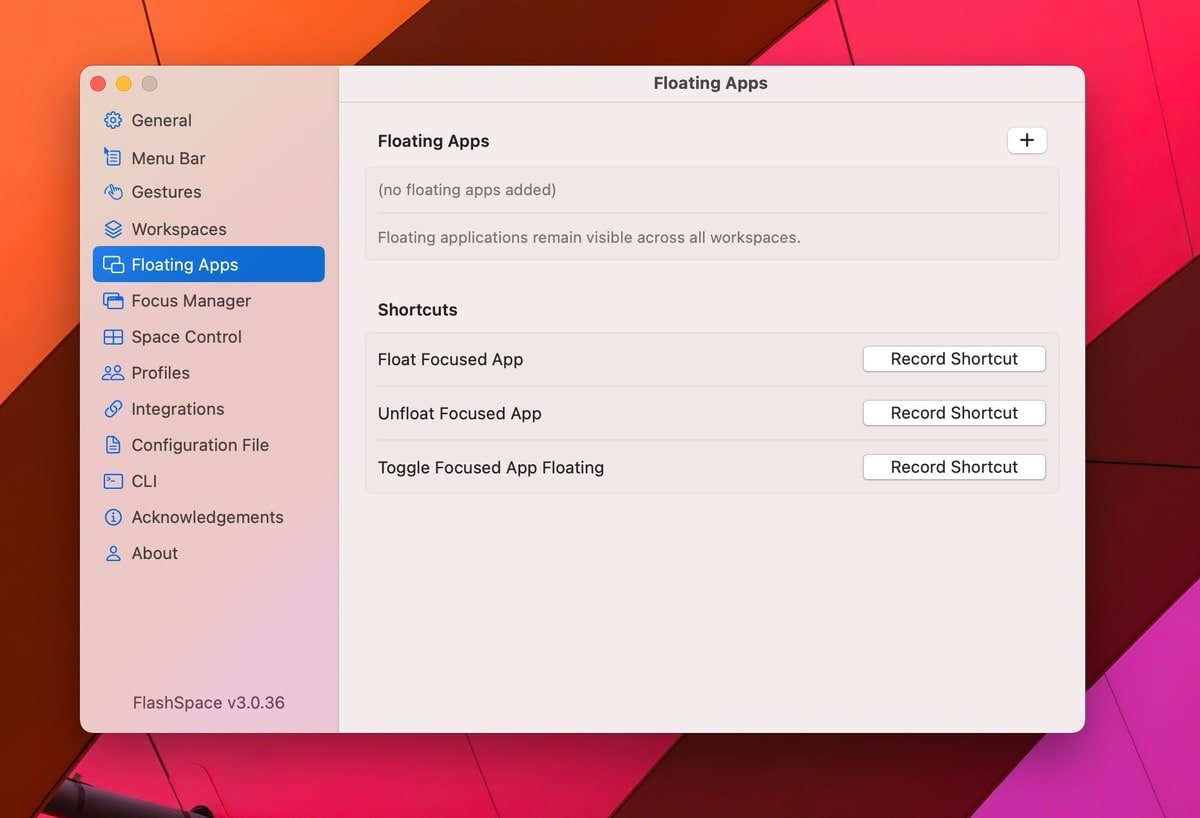Select the Menu Bar sidebar icon
This screenshot has width=1200, height=818.
tap(113, 157)
